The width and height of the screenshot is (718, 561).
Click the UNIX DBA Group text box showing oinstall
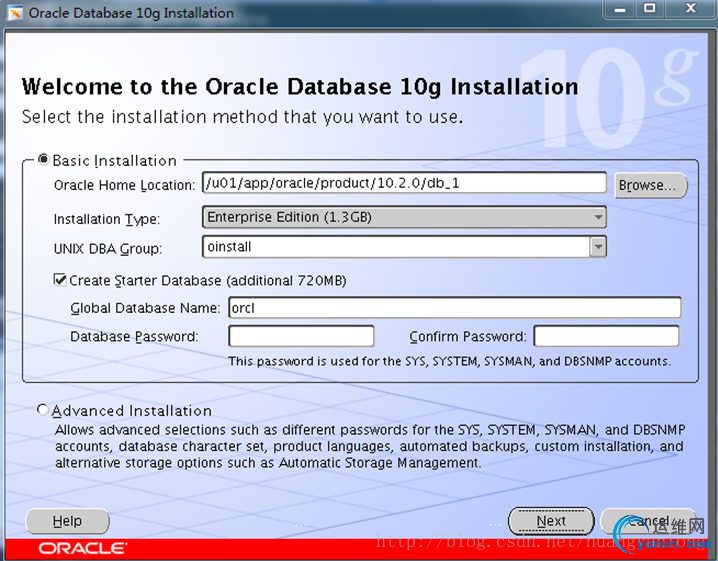coord(396,247)
